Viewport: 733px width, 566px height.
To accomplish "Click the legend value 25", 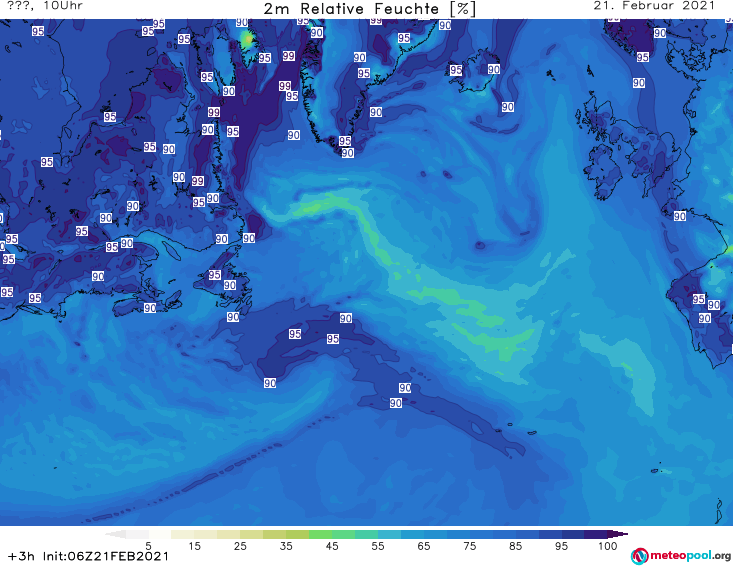I will click(x=240, y=546).
